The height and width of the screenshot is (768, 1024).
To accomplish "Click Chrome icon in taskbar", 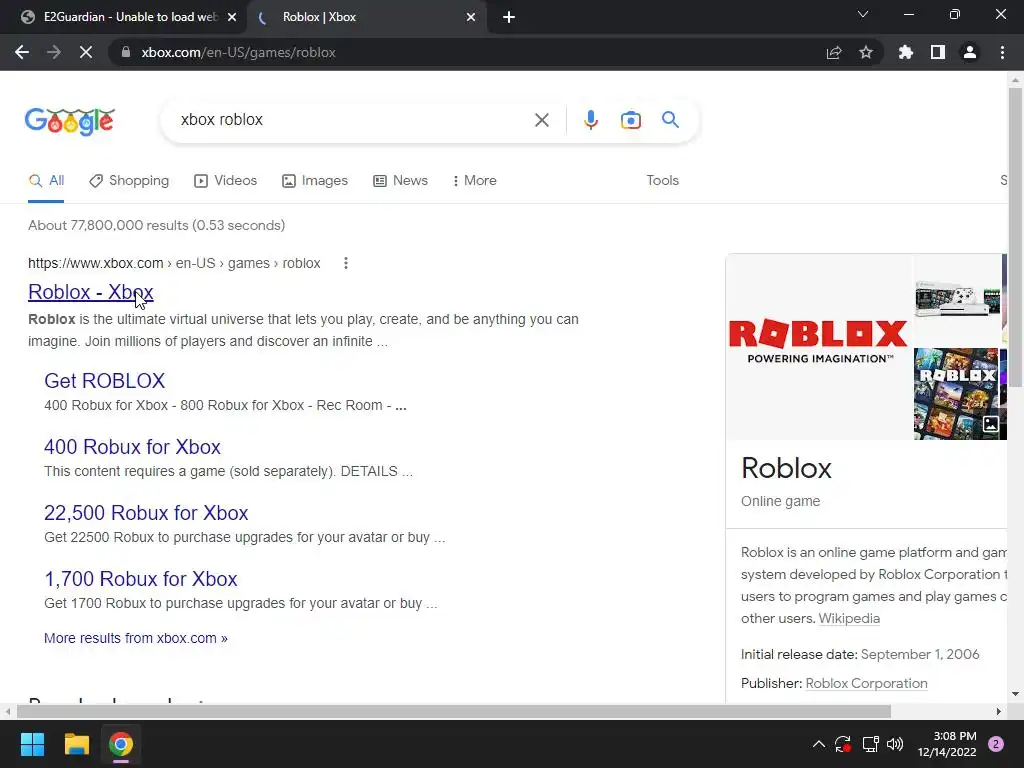I will click(x=121, y=744).
